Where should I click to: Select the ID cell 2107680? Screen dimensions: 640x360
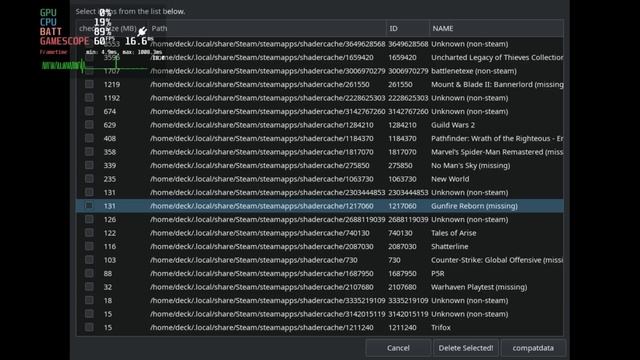402,287
